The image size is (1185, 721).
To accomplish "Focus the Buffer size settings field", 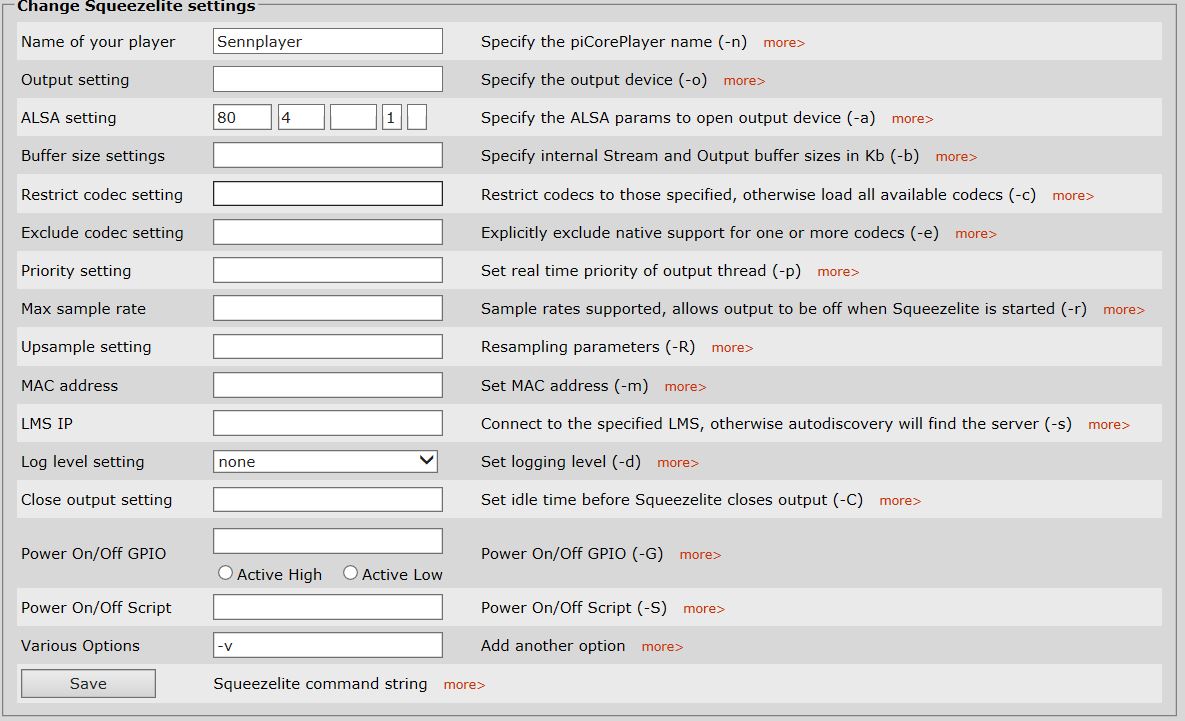I will pos(328,155).
